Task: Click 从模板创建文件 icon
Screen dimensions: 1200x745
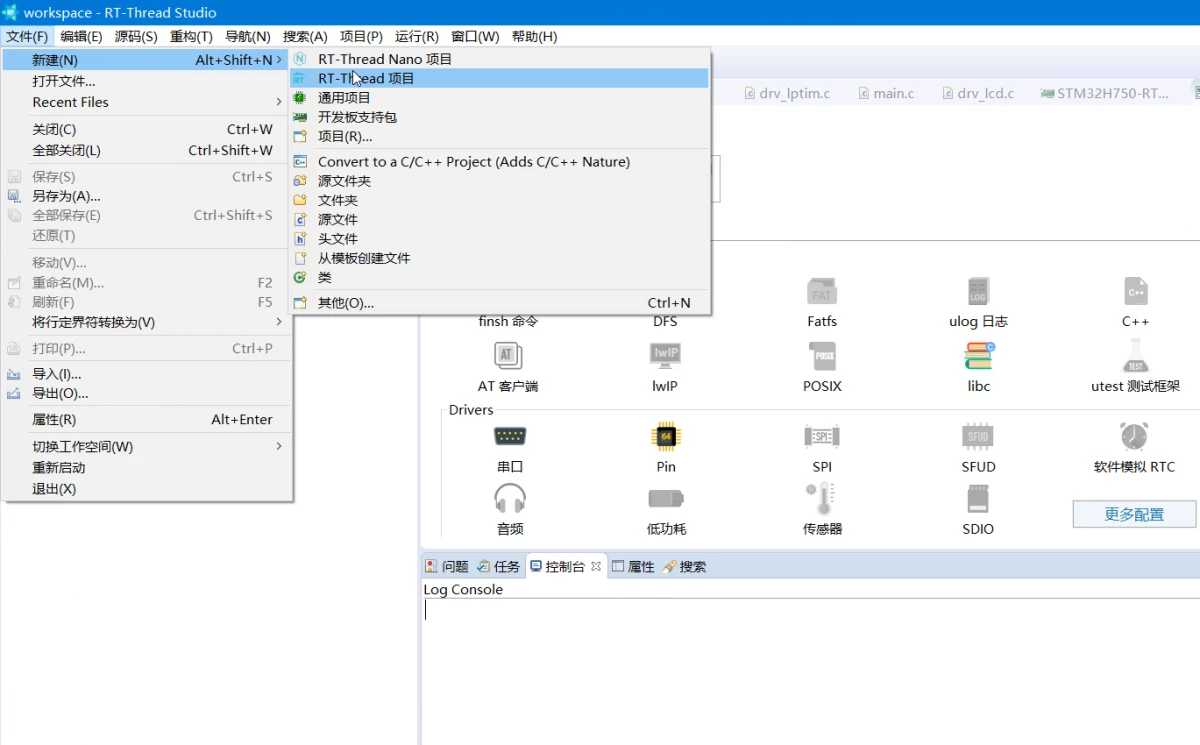Action: pos(299,258)
